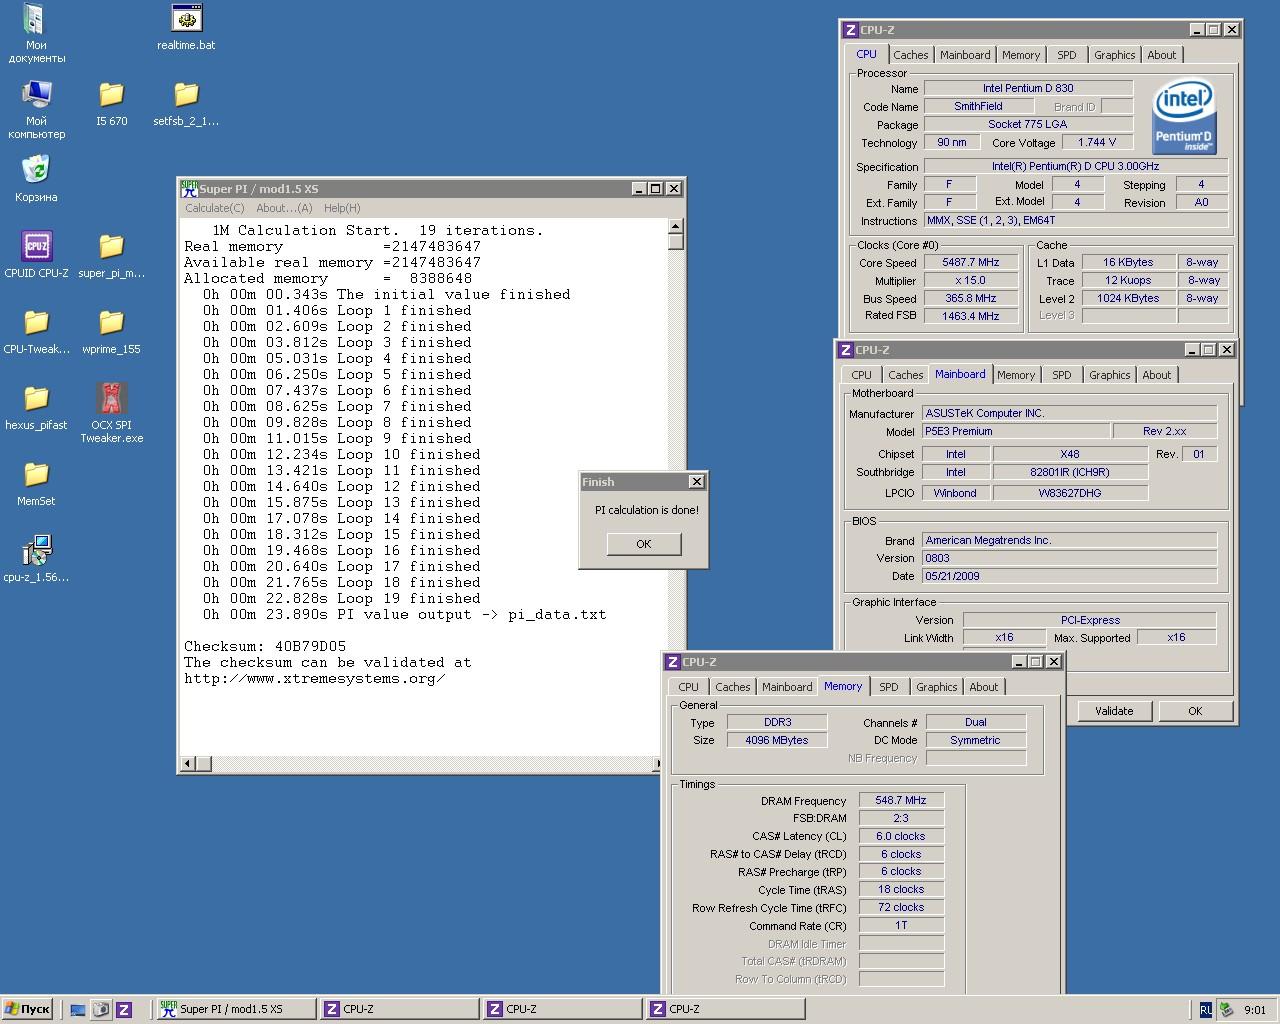This screenshot has width=1280, height=1024.
Task: Click the second quick launch icon
Action: click(x=101, y=1010)
